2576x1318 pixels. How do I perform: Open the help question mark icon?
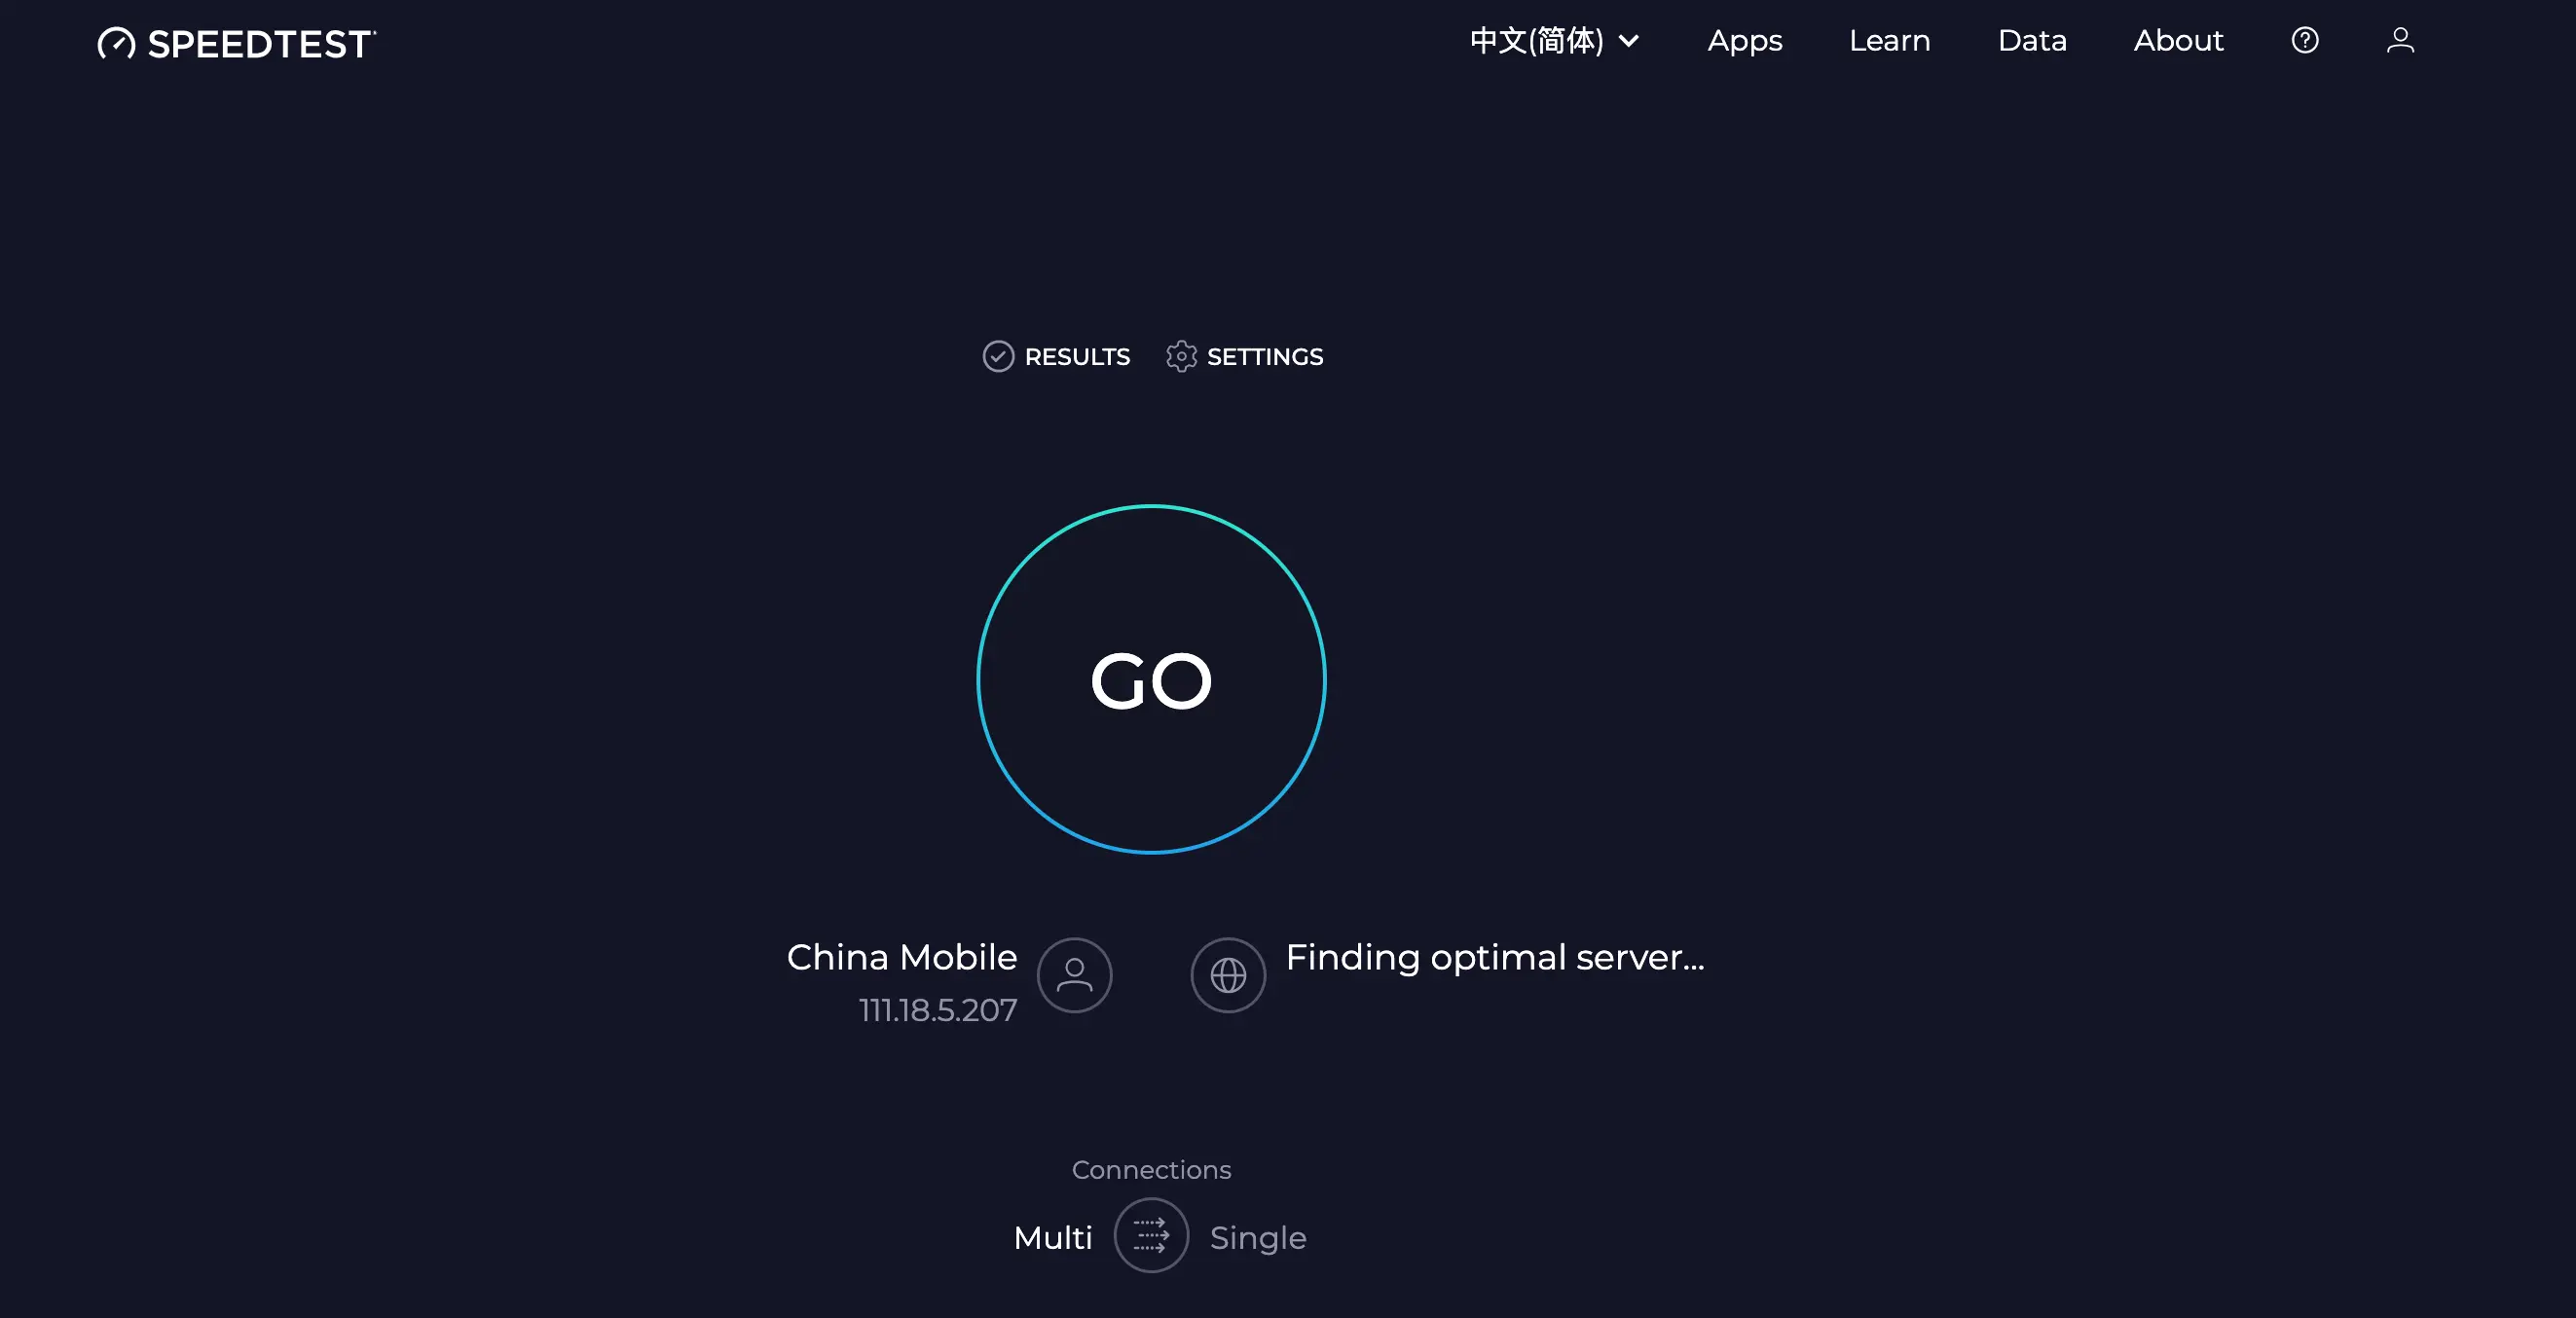click(2305, 40)
